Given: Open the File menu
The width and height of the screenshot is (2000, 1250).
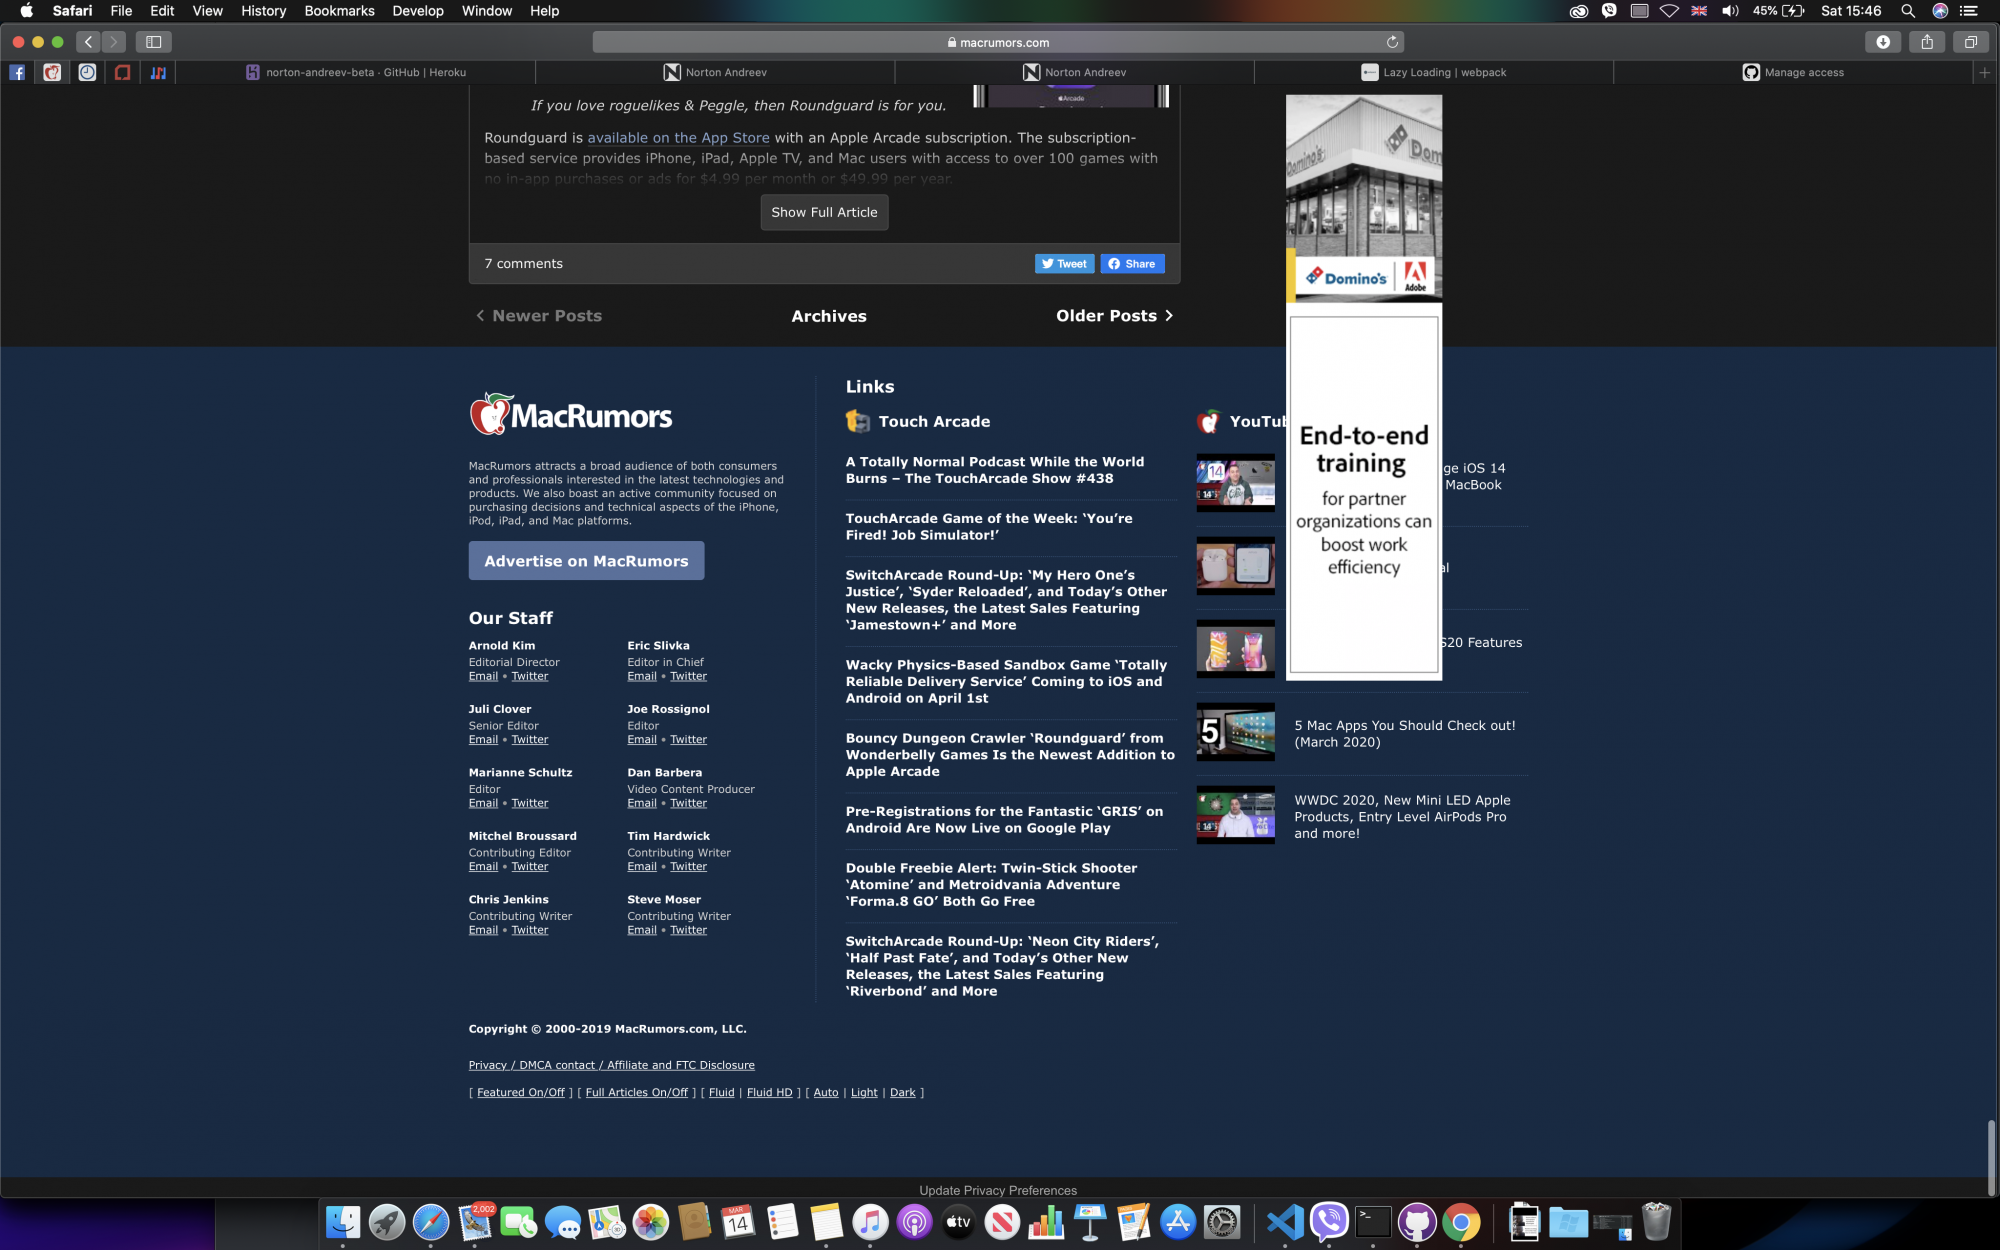Looking at the screenshot, I should click(x=121, y=11).
